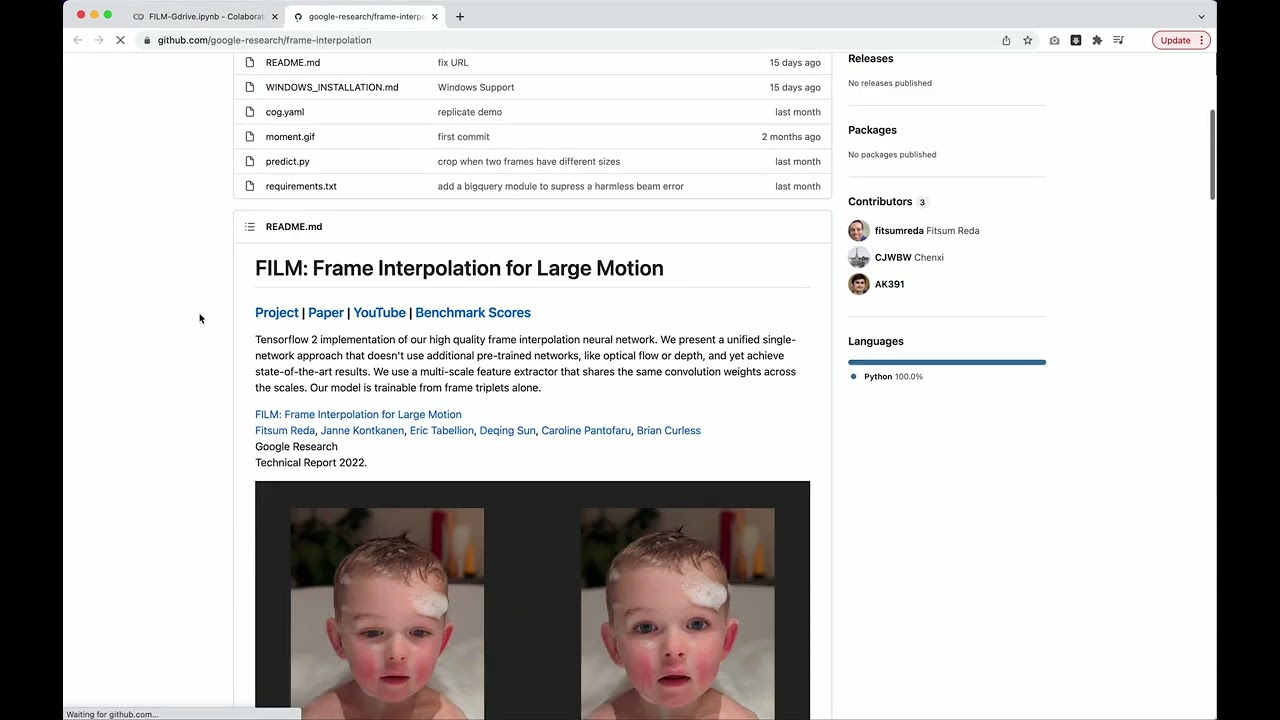The image size is (1280, 720).
Task: Click the share page icon in address bar
Action: pyautogui.click(x=1006, y=40)
